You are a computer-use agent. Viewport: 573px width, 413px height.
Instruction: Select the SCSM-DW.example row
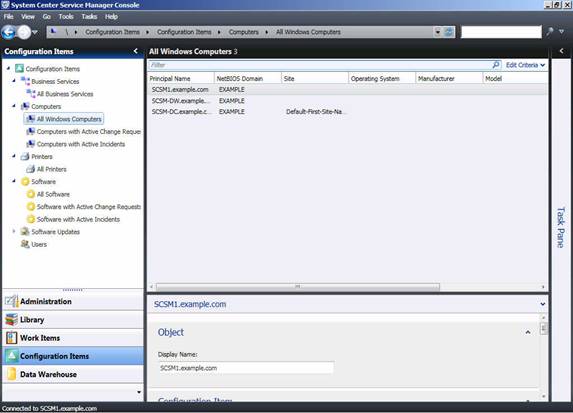coord(348,101)
